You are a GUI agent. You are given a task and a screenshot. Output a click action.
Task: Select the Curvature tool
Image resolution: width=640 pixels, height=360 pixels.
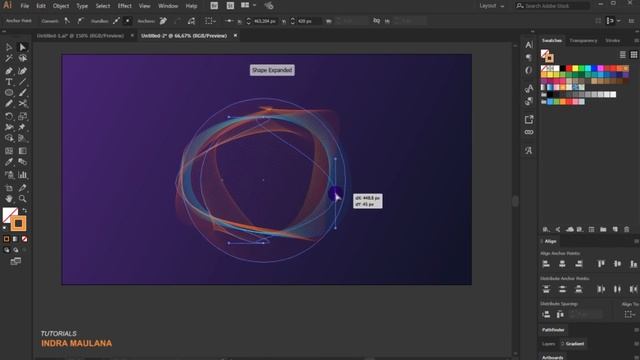(x=22, y=71)
